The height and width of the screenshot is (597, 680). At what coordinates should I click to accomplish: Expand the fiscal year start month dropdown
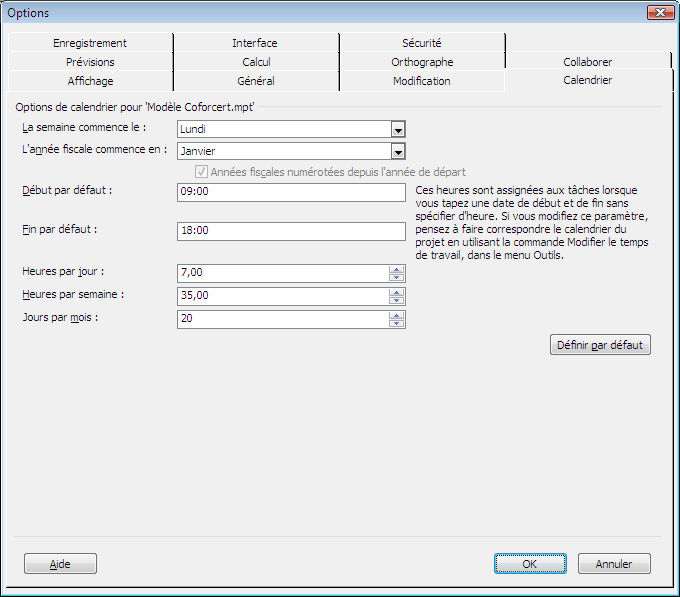click(397, 151)
